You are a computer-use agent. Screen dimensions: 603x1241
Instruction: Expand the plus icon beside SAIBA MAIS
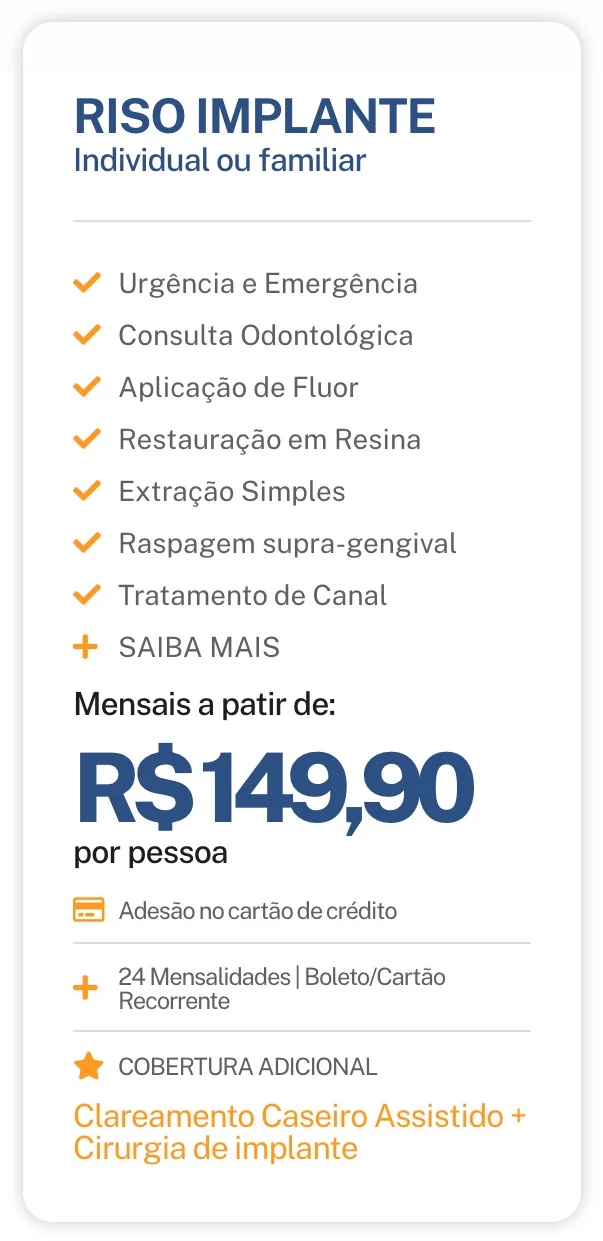[86, 647]
